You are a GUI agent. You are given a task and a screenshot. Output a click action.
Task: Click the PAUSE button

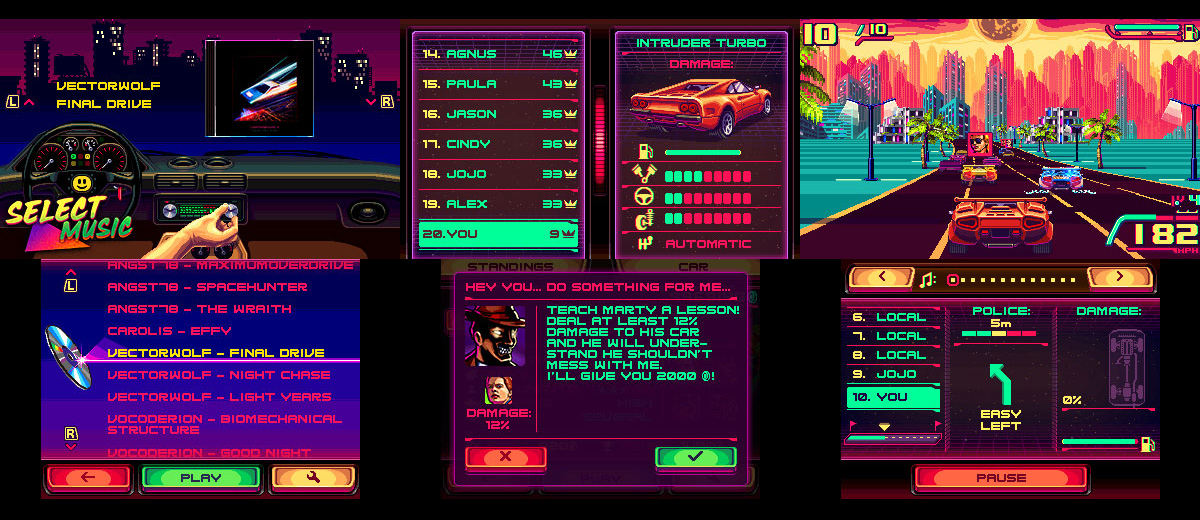pyautogui.click(x=1000, y=477)
